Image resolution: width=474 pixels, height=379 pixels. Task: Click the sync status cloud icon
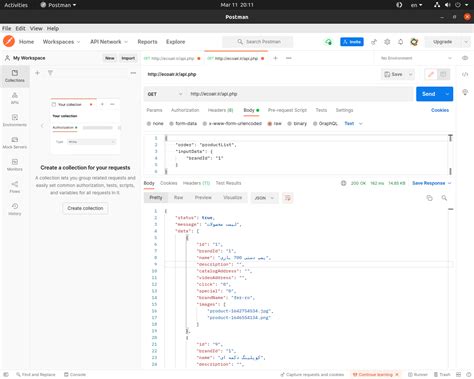pyautogui.click(x=328, y=42)
